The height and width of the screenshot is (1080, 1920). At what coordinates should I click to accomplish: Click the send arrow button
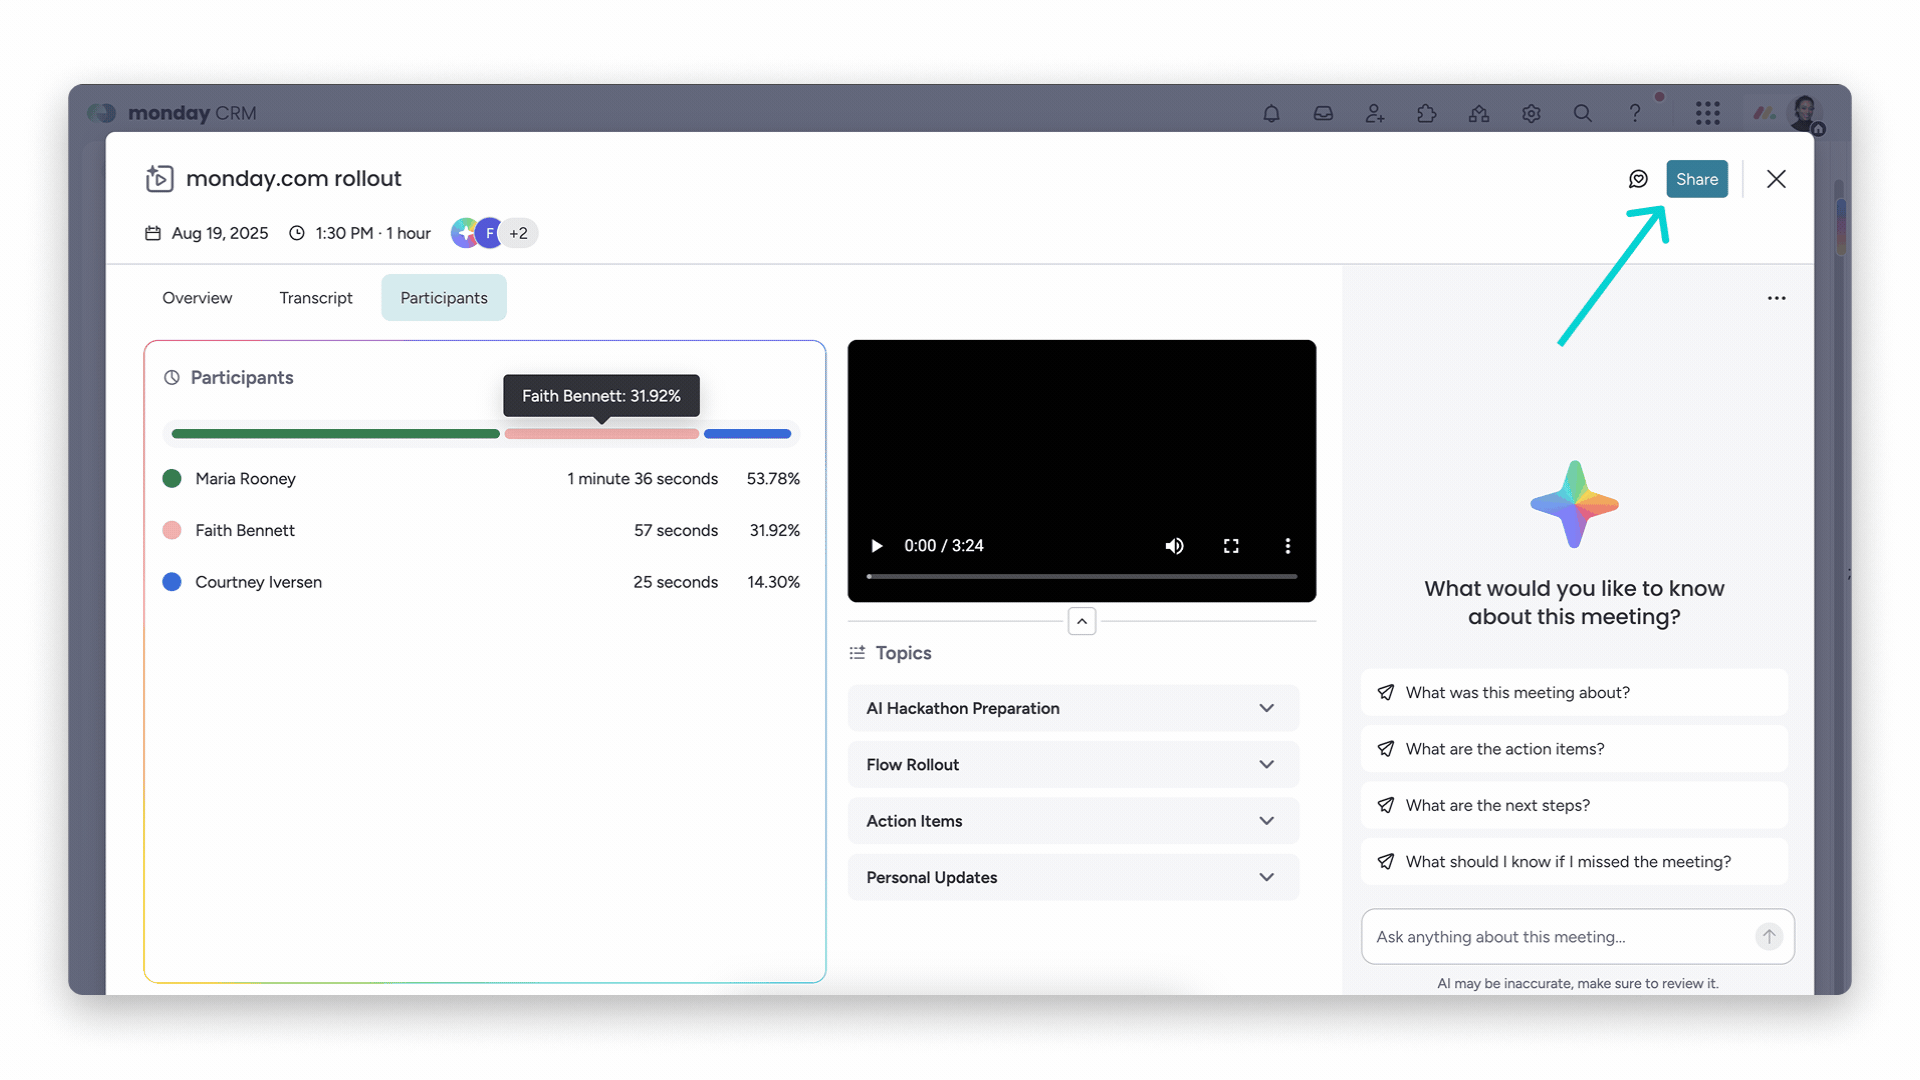1768,937
